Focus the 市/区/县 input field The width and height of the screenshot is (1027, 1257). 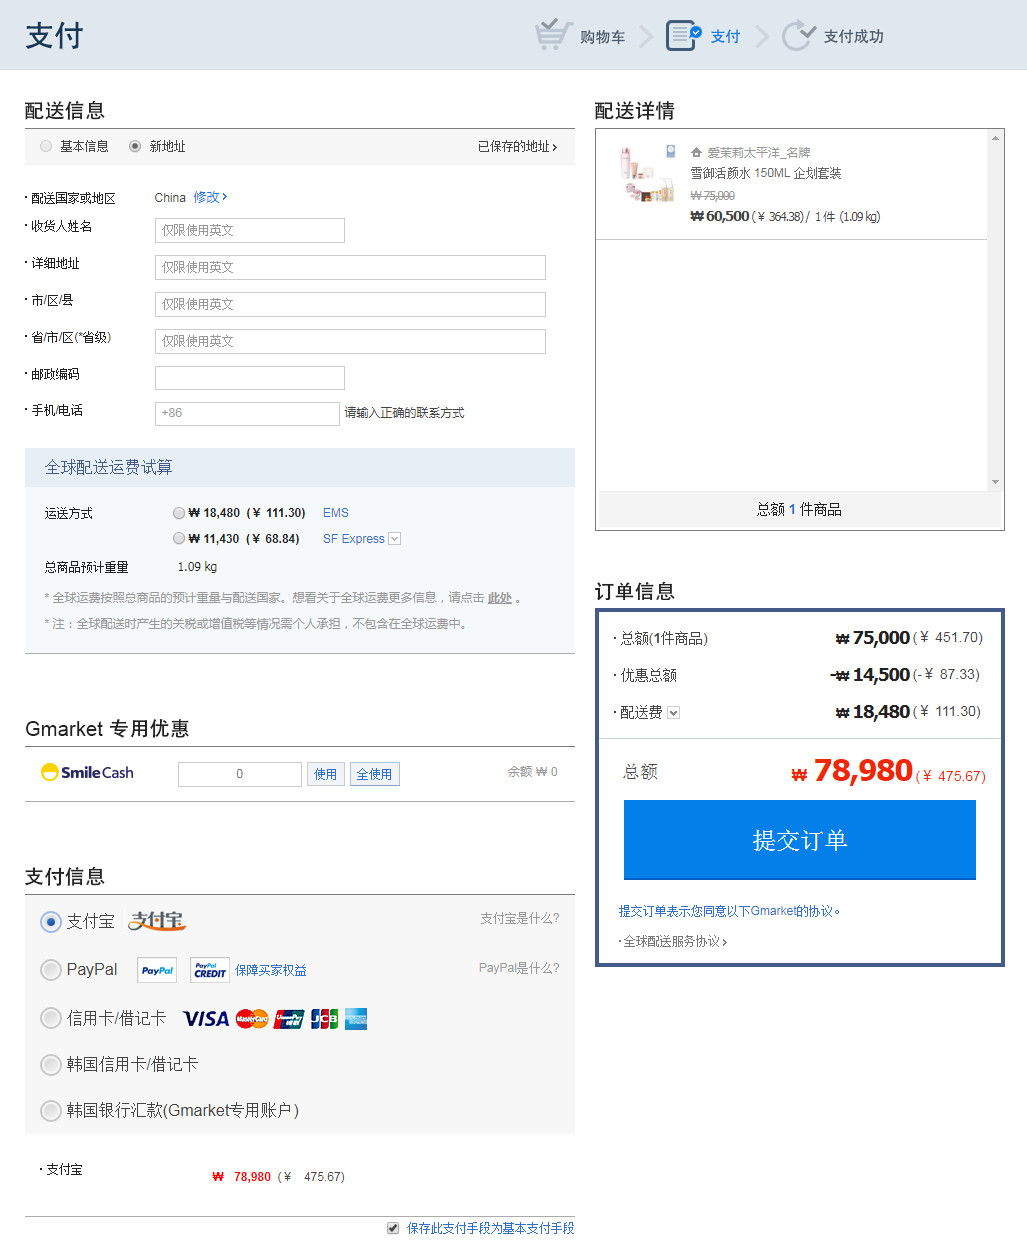pos(350,304)
